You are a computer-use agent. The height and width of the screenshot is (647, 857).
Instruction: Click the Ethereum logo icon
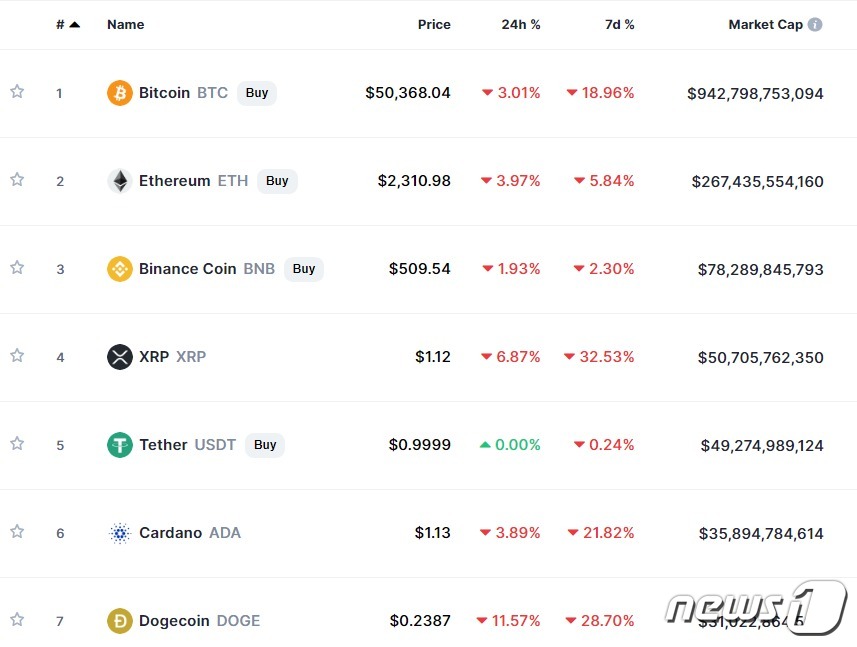click(x=119, y=181)
